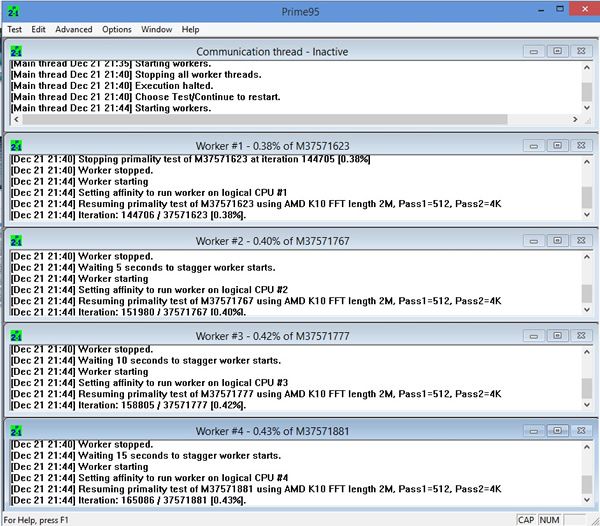Viewport: 600px width, 526px height.
Task: Maximize the Worker #4 child window
Action: pos(558,431)
